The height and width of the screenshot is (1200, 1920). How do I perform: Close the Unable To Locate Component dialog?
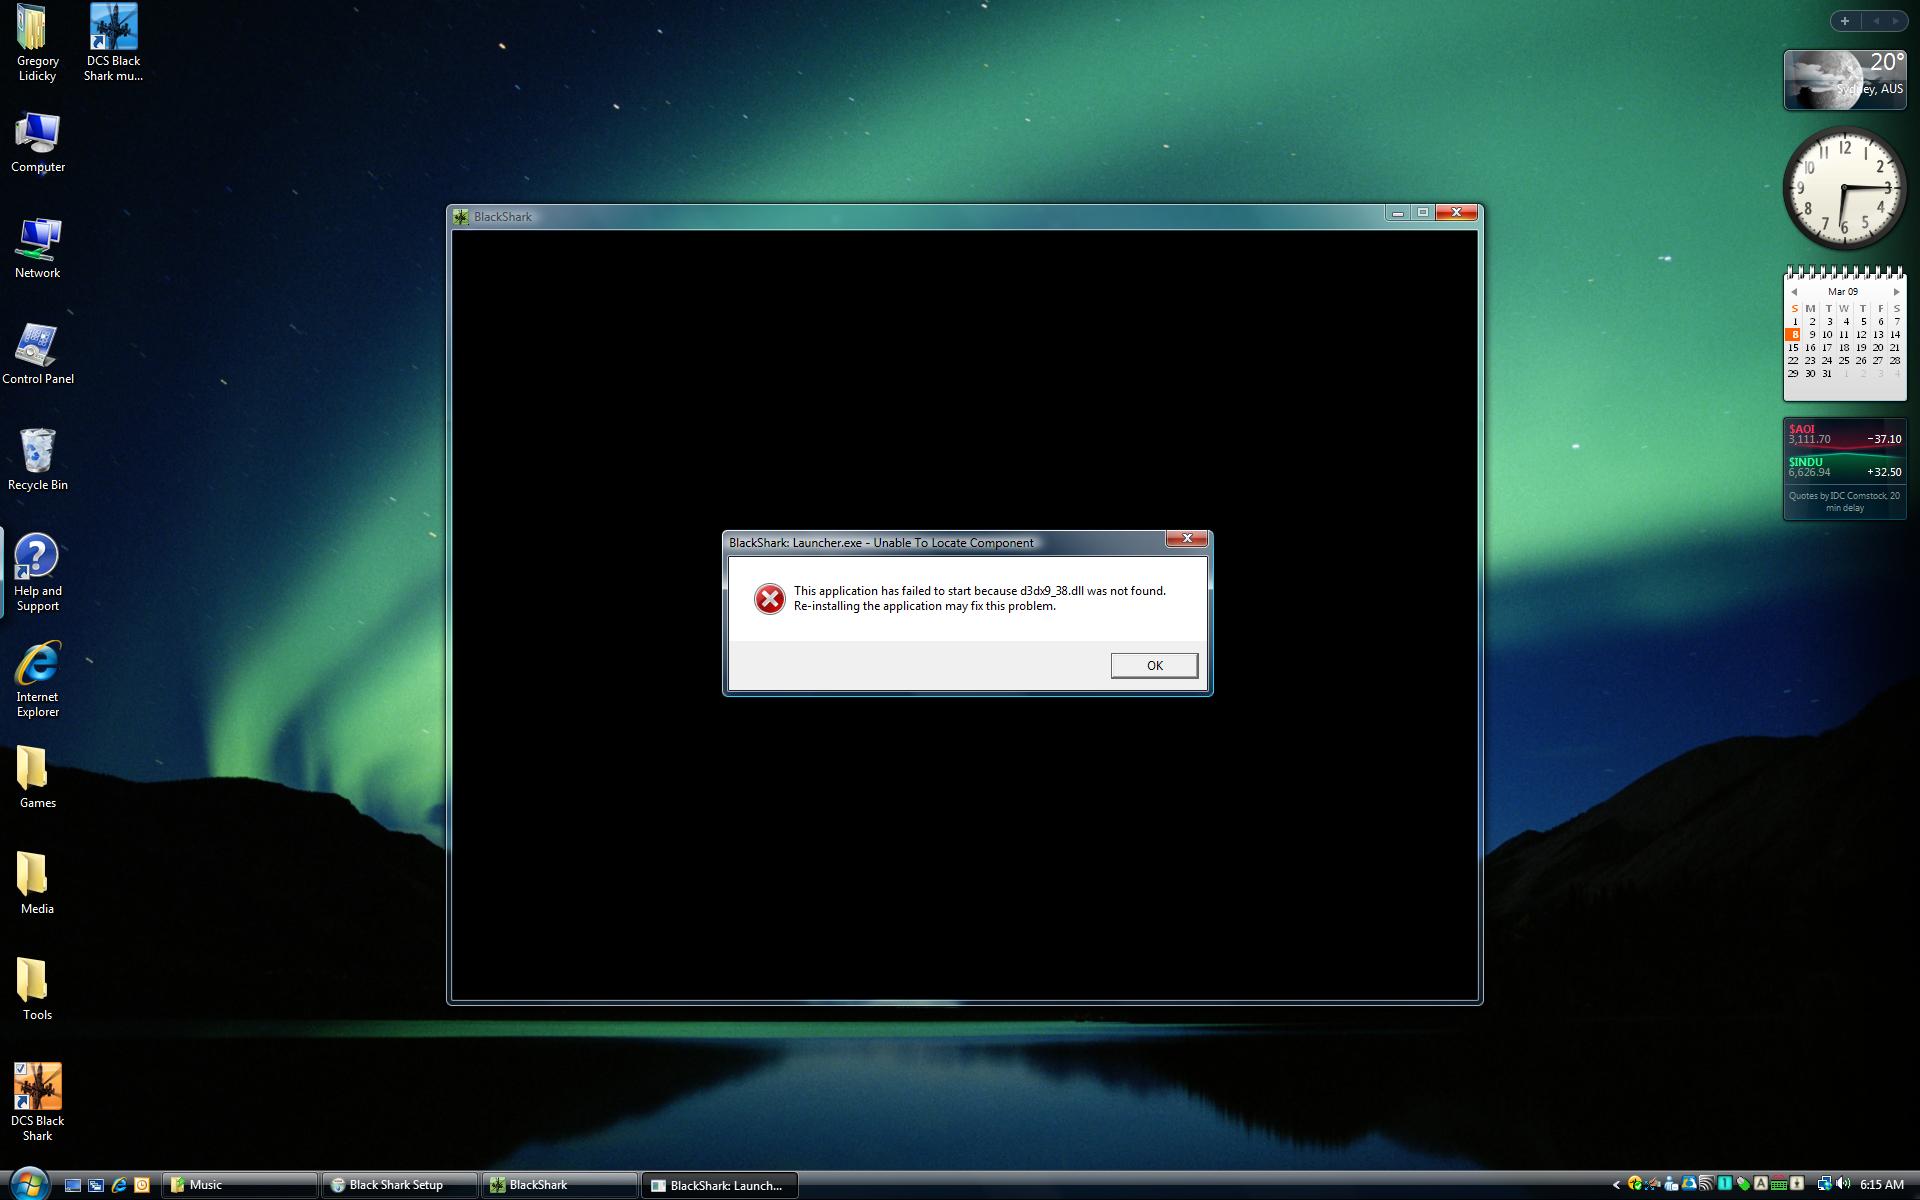point(1187,539)
